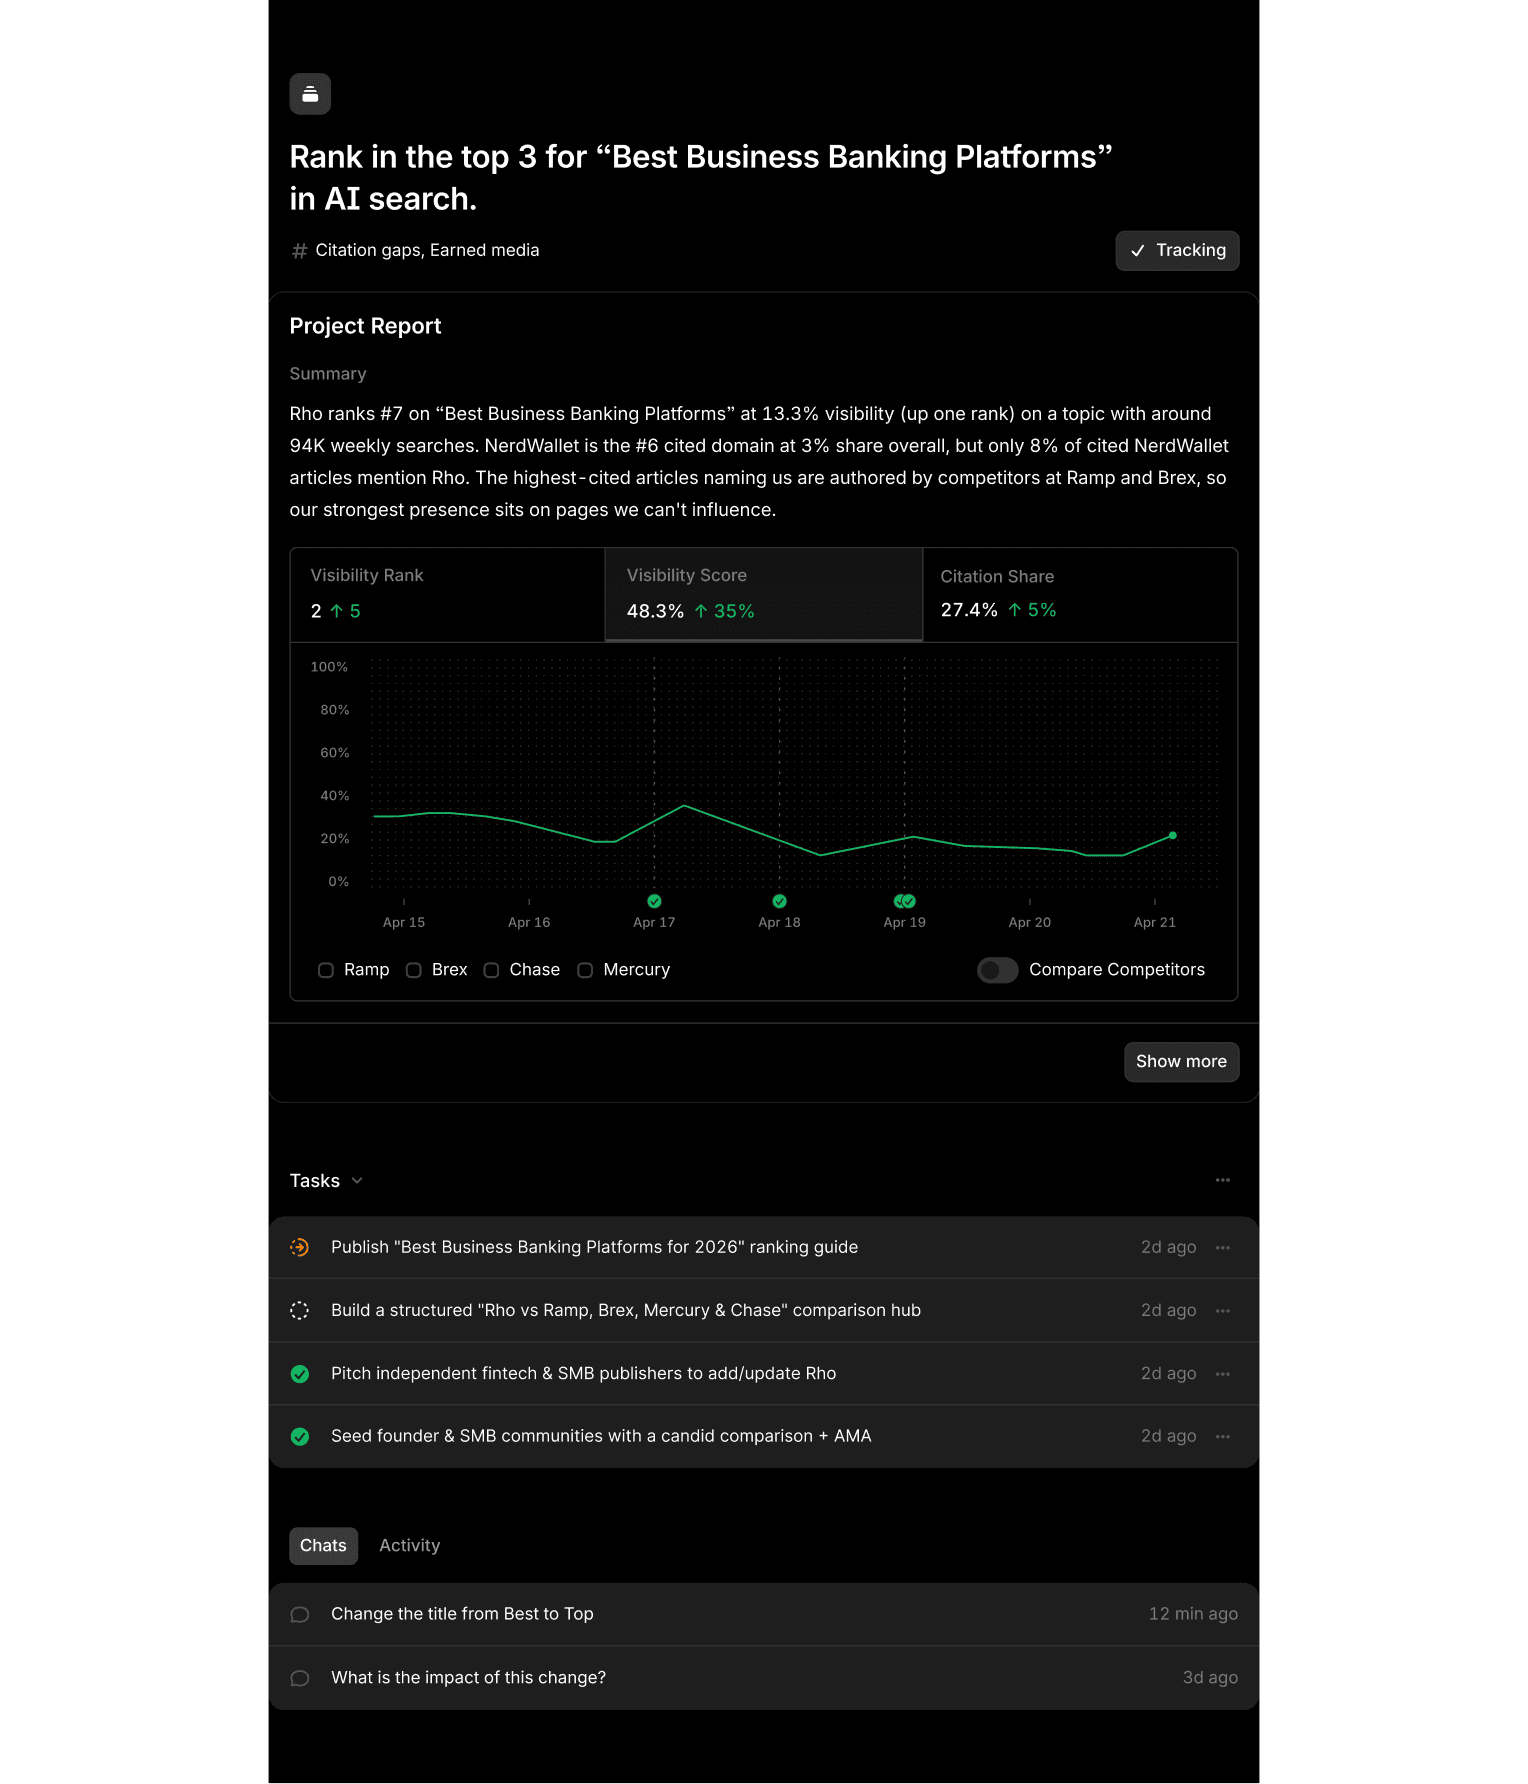Click the chart endpoint dot near Apr 21
Screen dimensions: 1528x1784
coord(1173,835)
